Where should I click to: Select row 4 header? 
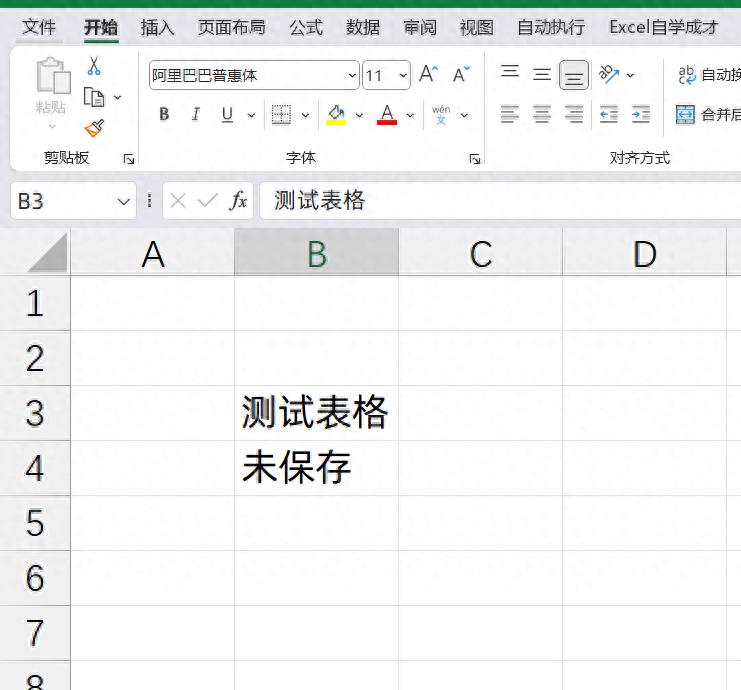tap(35, 468)
